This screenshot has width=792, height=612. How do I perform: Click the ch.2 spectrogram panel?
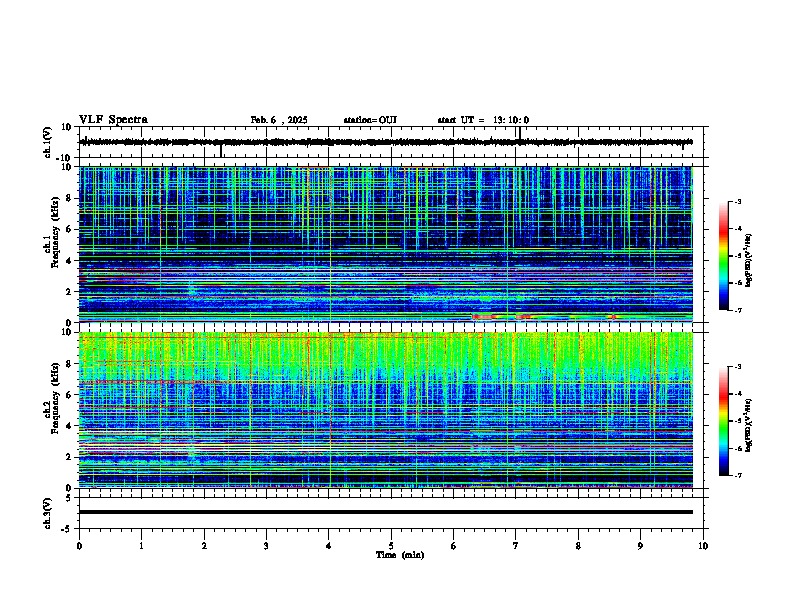tap(386, 410)
